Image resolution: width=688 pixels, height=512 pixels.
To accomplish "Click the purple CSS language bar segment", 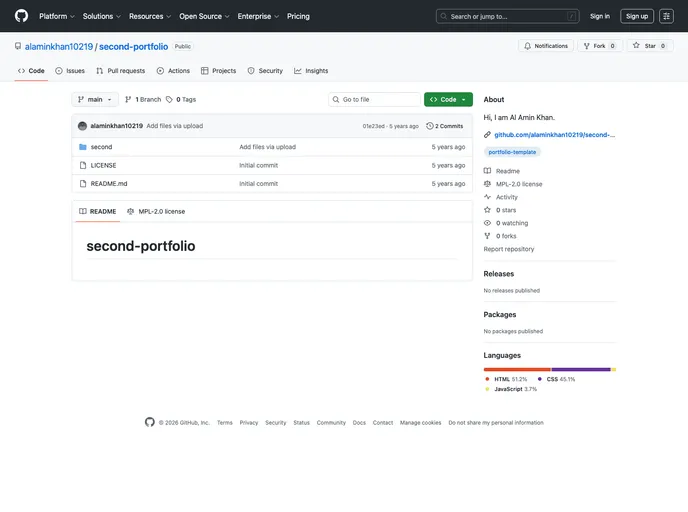I will (x=580, y=369).
